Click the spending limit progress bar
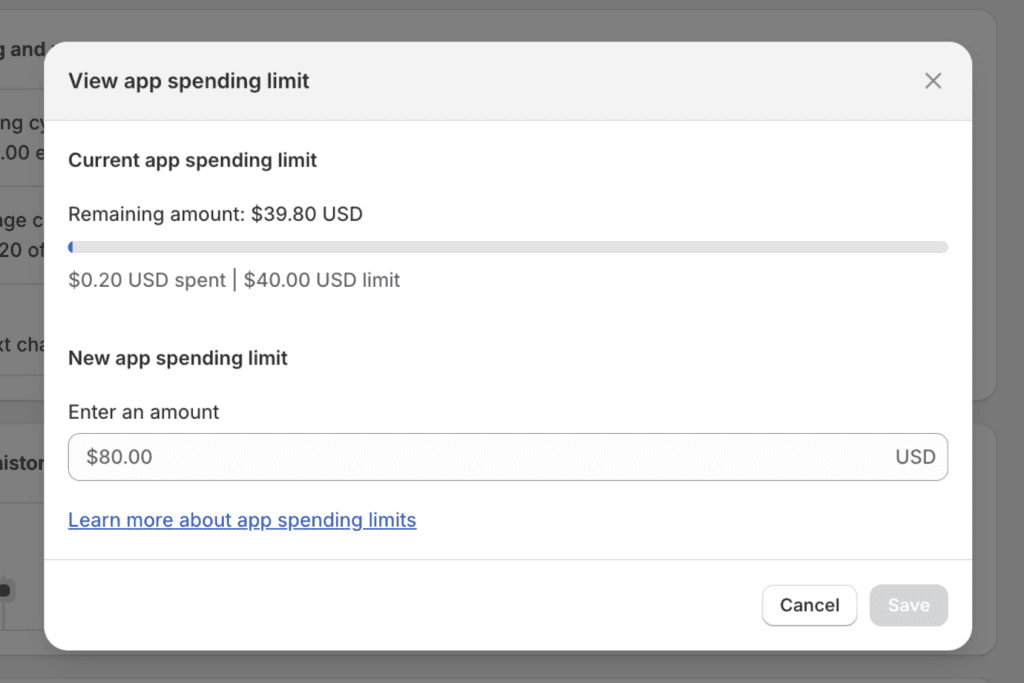The width and height of the screenshot is (1024, 683). pyautogui.click(x=508, y=247)
